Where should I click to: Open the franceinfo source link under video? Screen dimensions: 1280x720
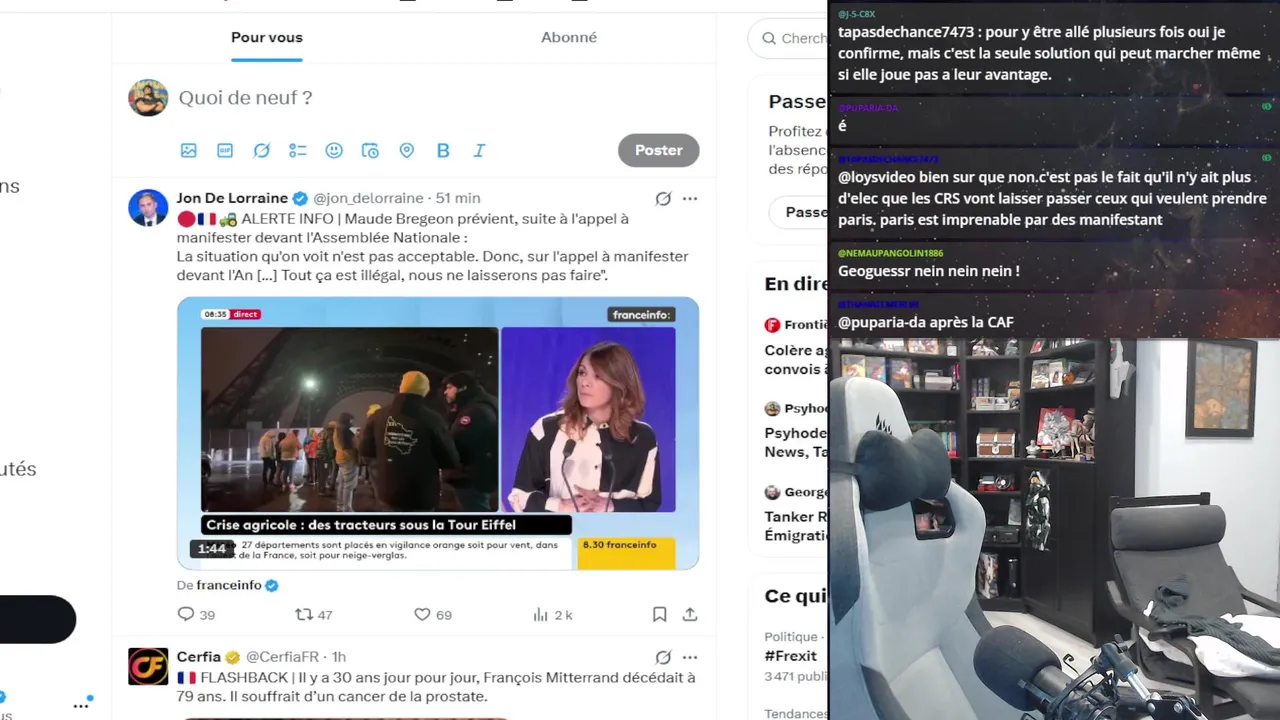click(x=229, y=585)
